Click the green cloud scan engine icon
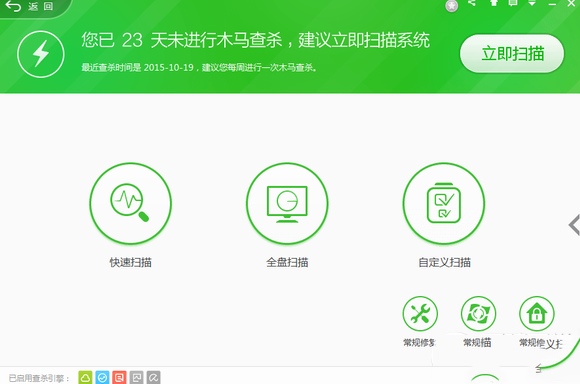The width and height of the screenshot is (580, 384). [85, 377]
